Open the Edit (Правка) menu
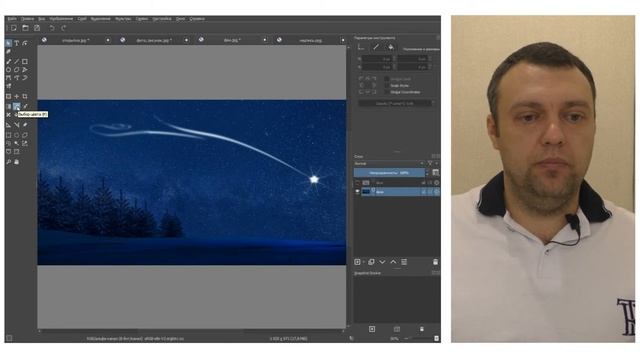The height and width of the screenshot is (360, 640). 27,19
